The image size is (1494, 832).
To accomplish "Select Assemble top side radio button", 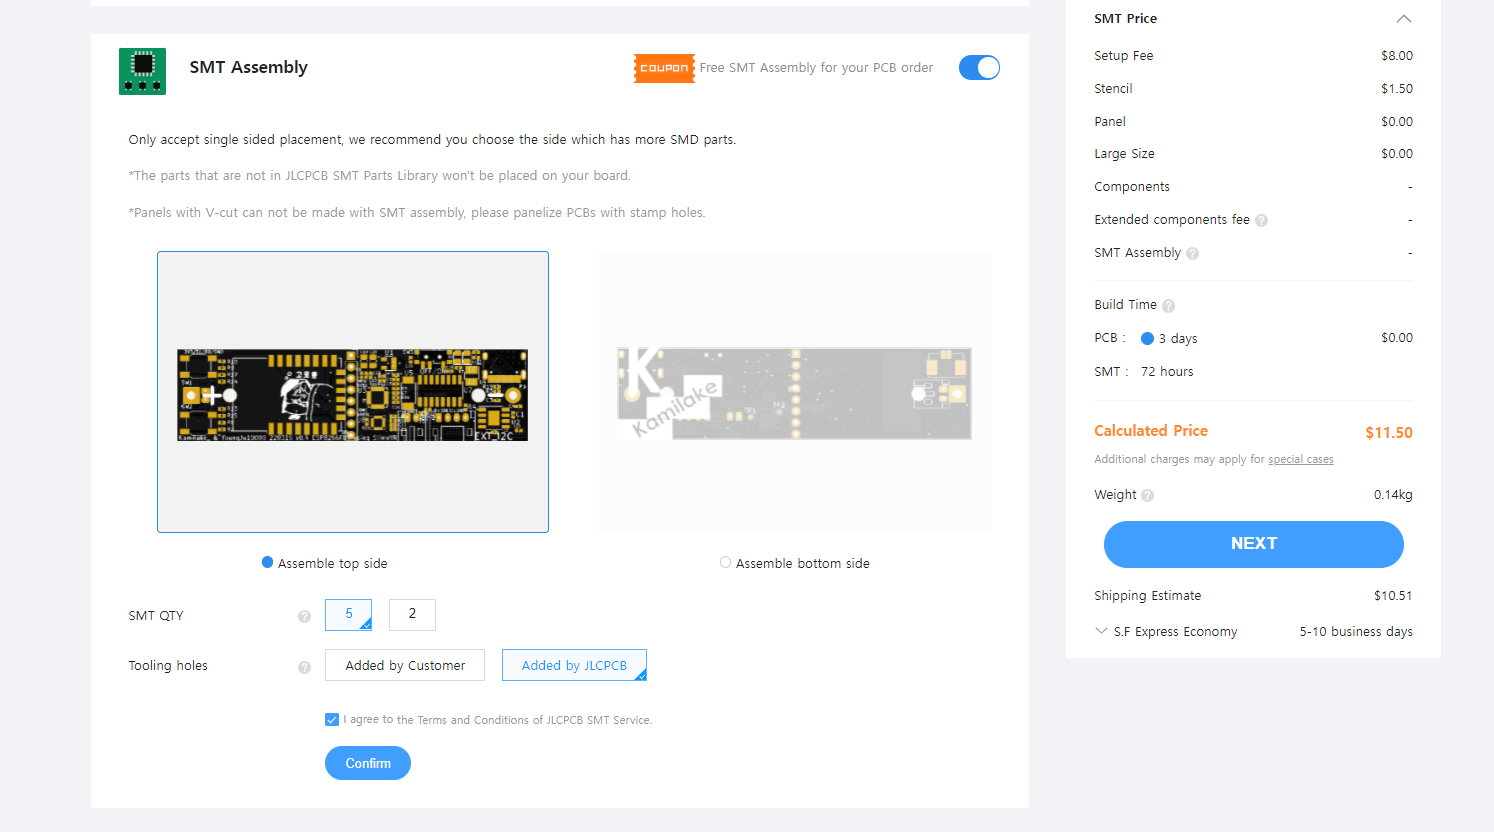I will coord(267,562).
